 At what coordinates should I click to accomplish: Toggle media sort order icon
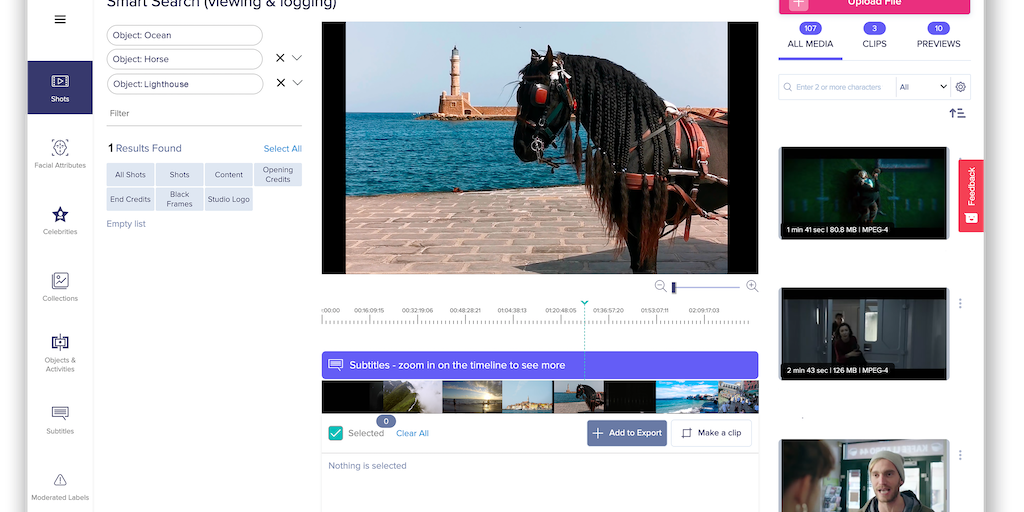[957, 113]
